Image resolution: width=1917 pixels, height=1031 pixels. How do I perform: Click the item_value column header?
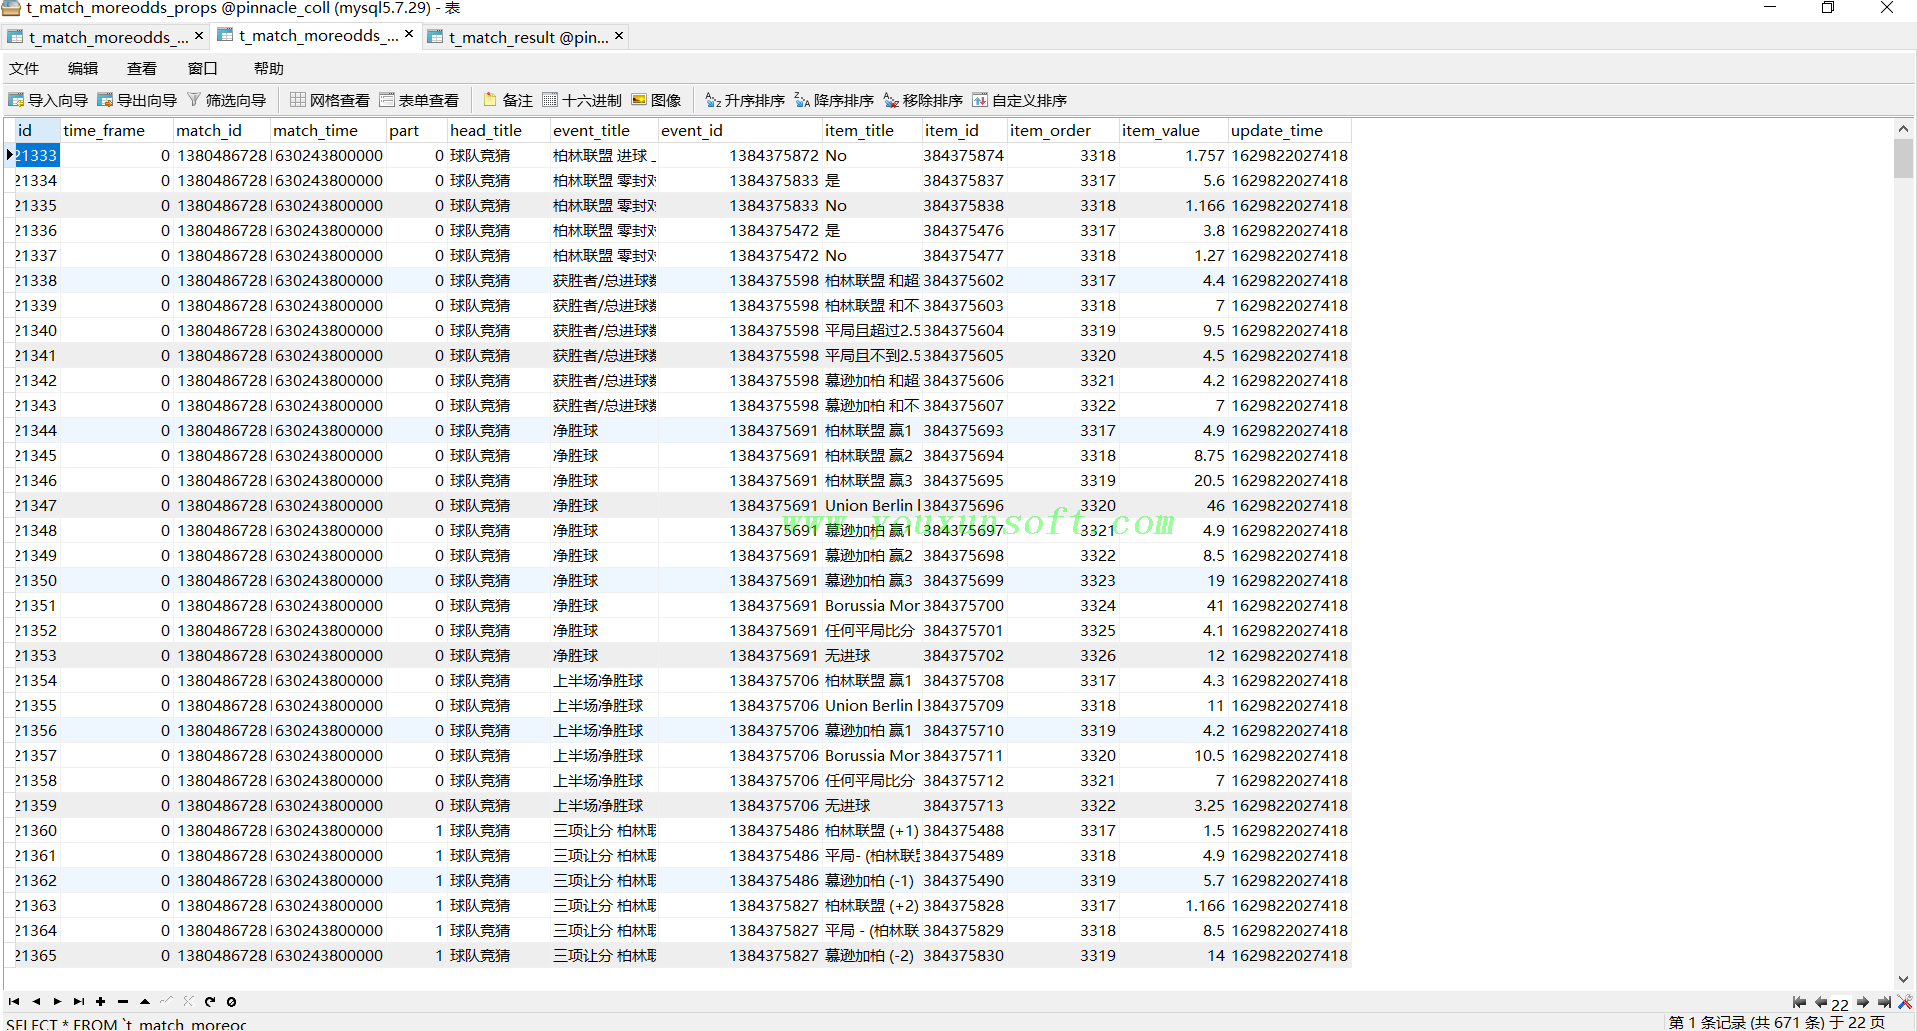click(1172, 130)
